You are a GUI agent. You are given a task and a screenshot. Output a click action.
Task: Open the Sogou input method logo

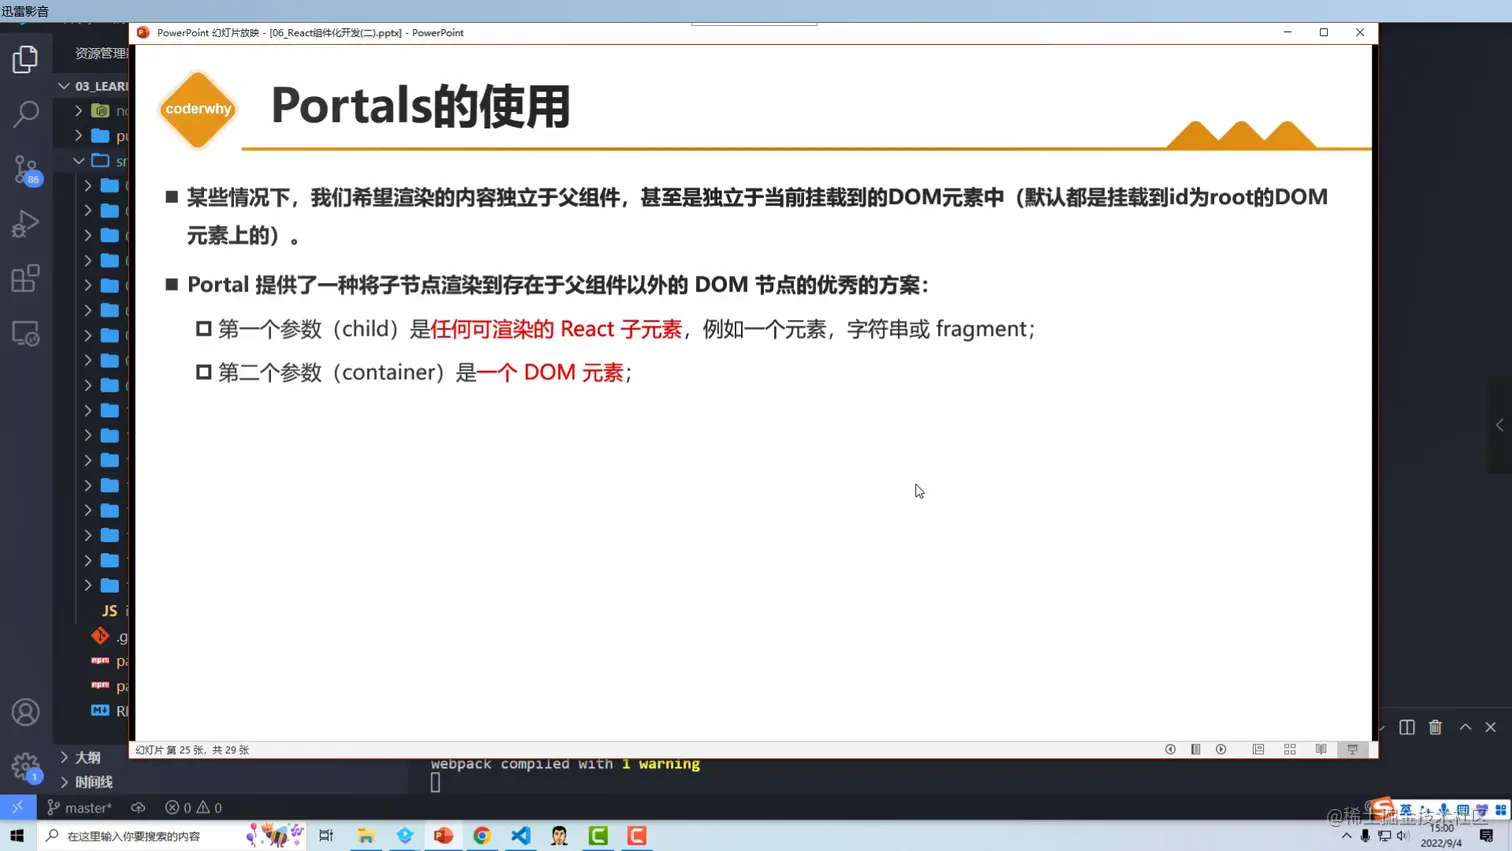pyautogui.click(x=1382, y=806)
